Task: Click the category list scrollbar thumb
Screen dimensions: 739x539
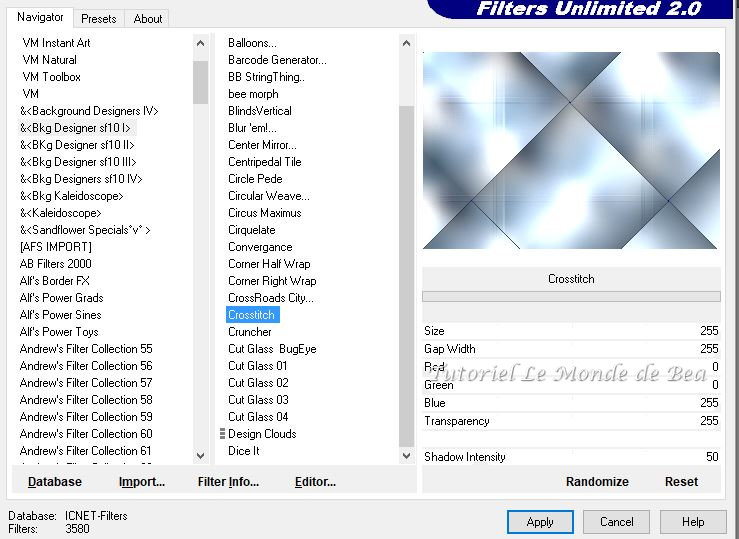Action: [200, 82]
